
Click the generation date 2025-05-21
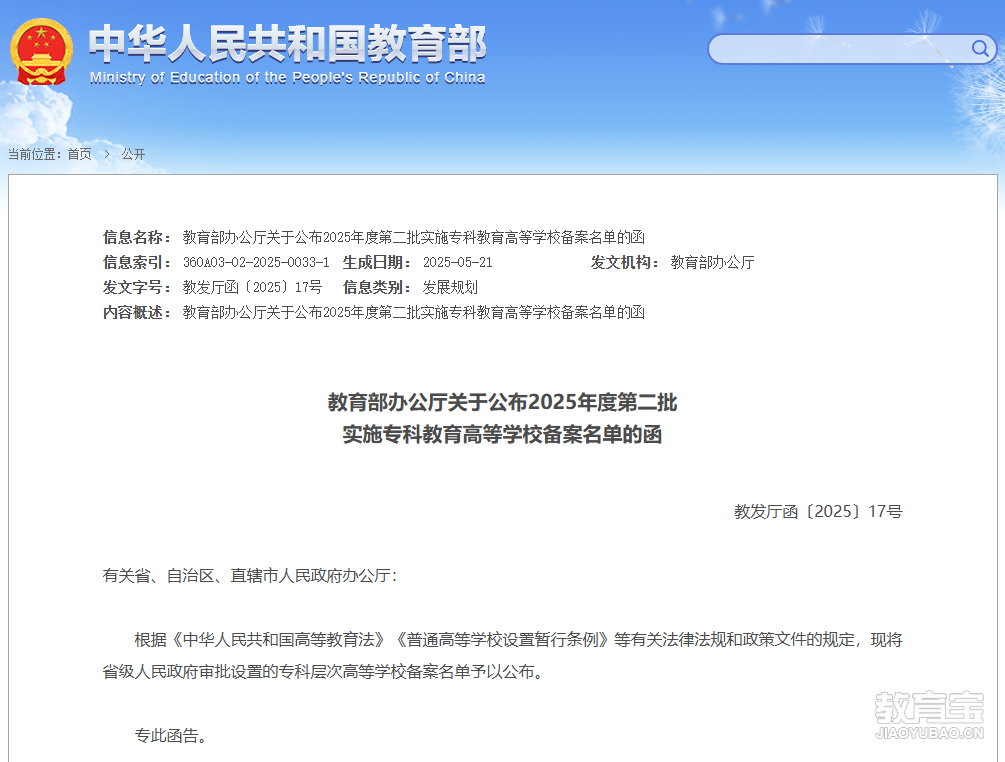[x=458, y=263]
